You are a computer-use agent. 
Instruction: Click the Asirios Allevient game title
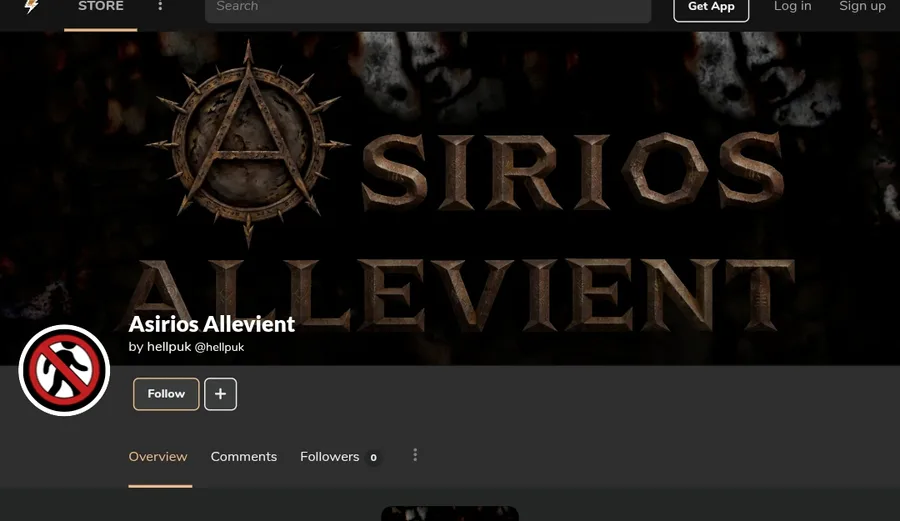pyautogui.click(x=211, y=324)
